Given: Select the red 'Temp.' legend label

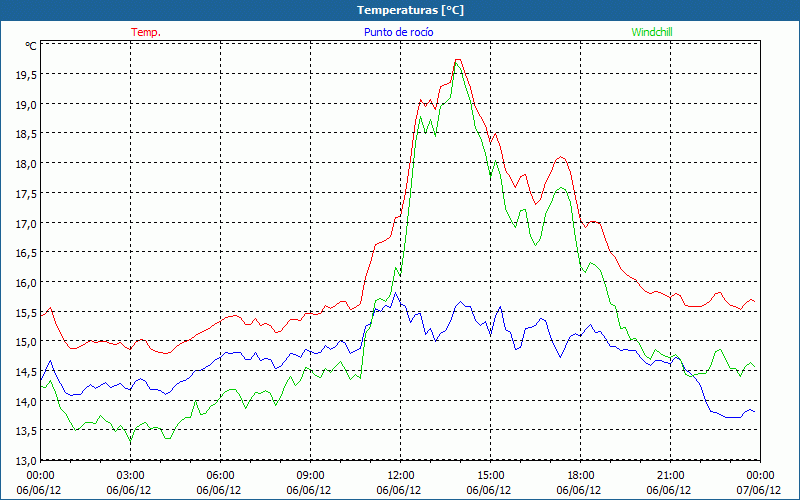Looking at the screenshot, I should pyautogui.click(x=146, y=32).
